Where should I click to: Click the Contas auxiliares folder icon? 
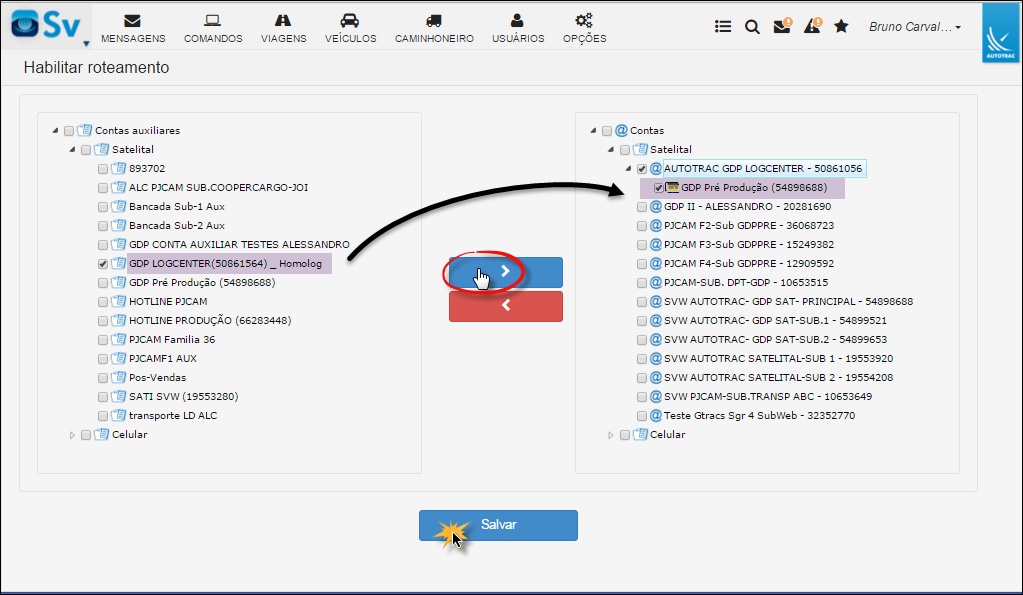(84, 130)
